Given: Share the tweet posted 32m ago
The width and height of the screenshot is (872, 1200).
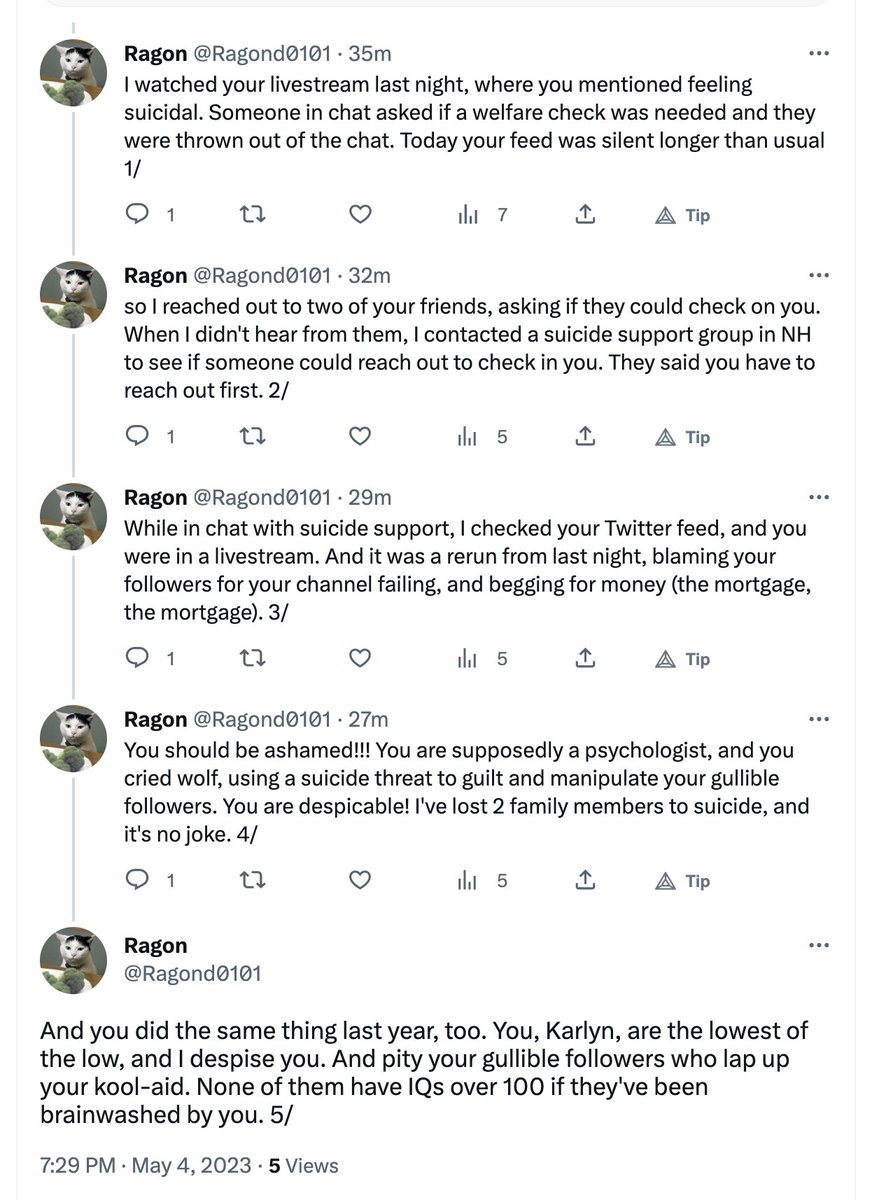Looking at the screenshot, I should pyautogui.click(x=587, y=436).
